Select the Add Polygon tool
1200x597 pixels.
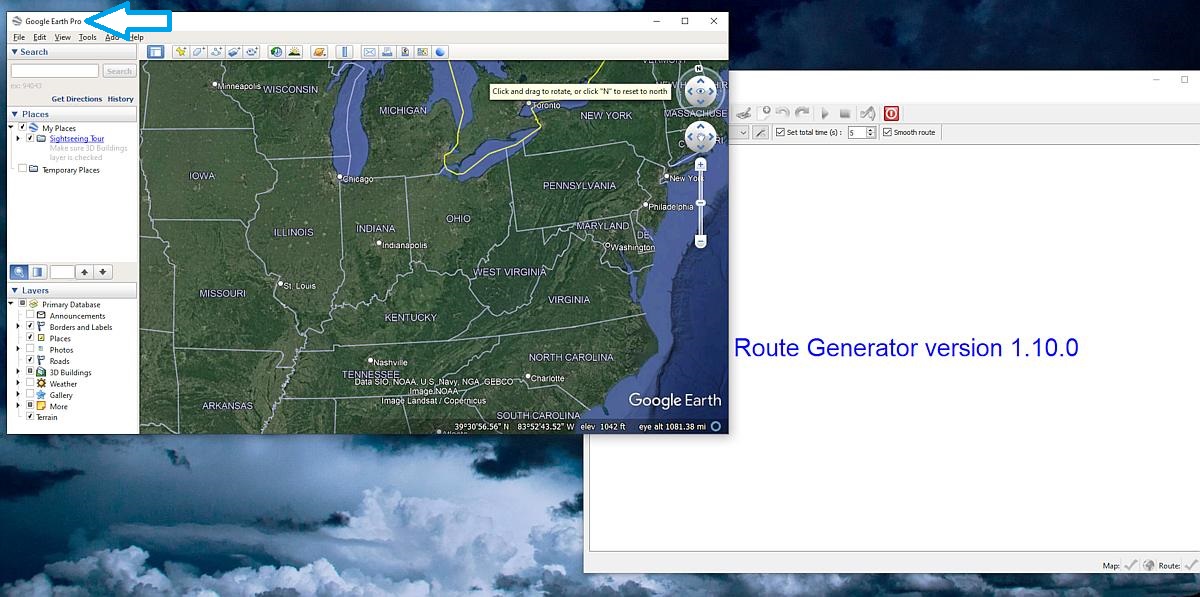198,52
